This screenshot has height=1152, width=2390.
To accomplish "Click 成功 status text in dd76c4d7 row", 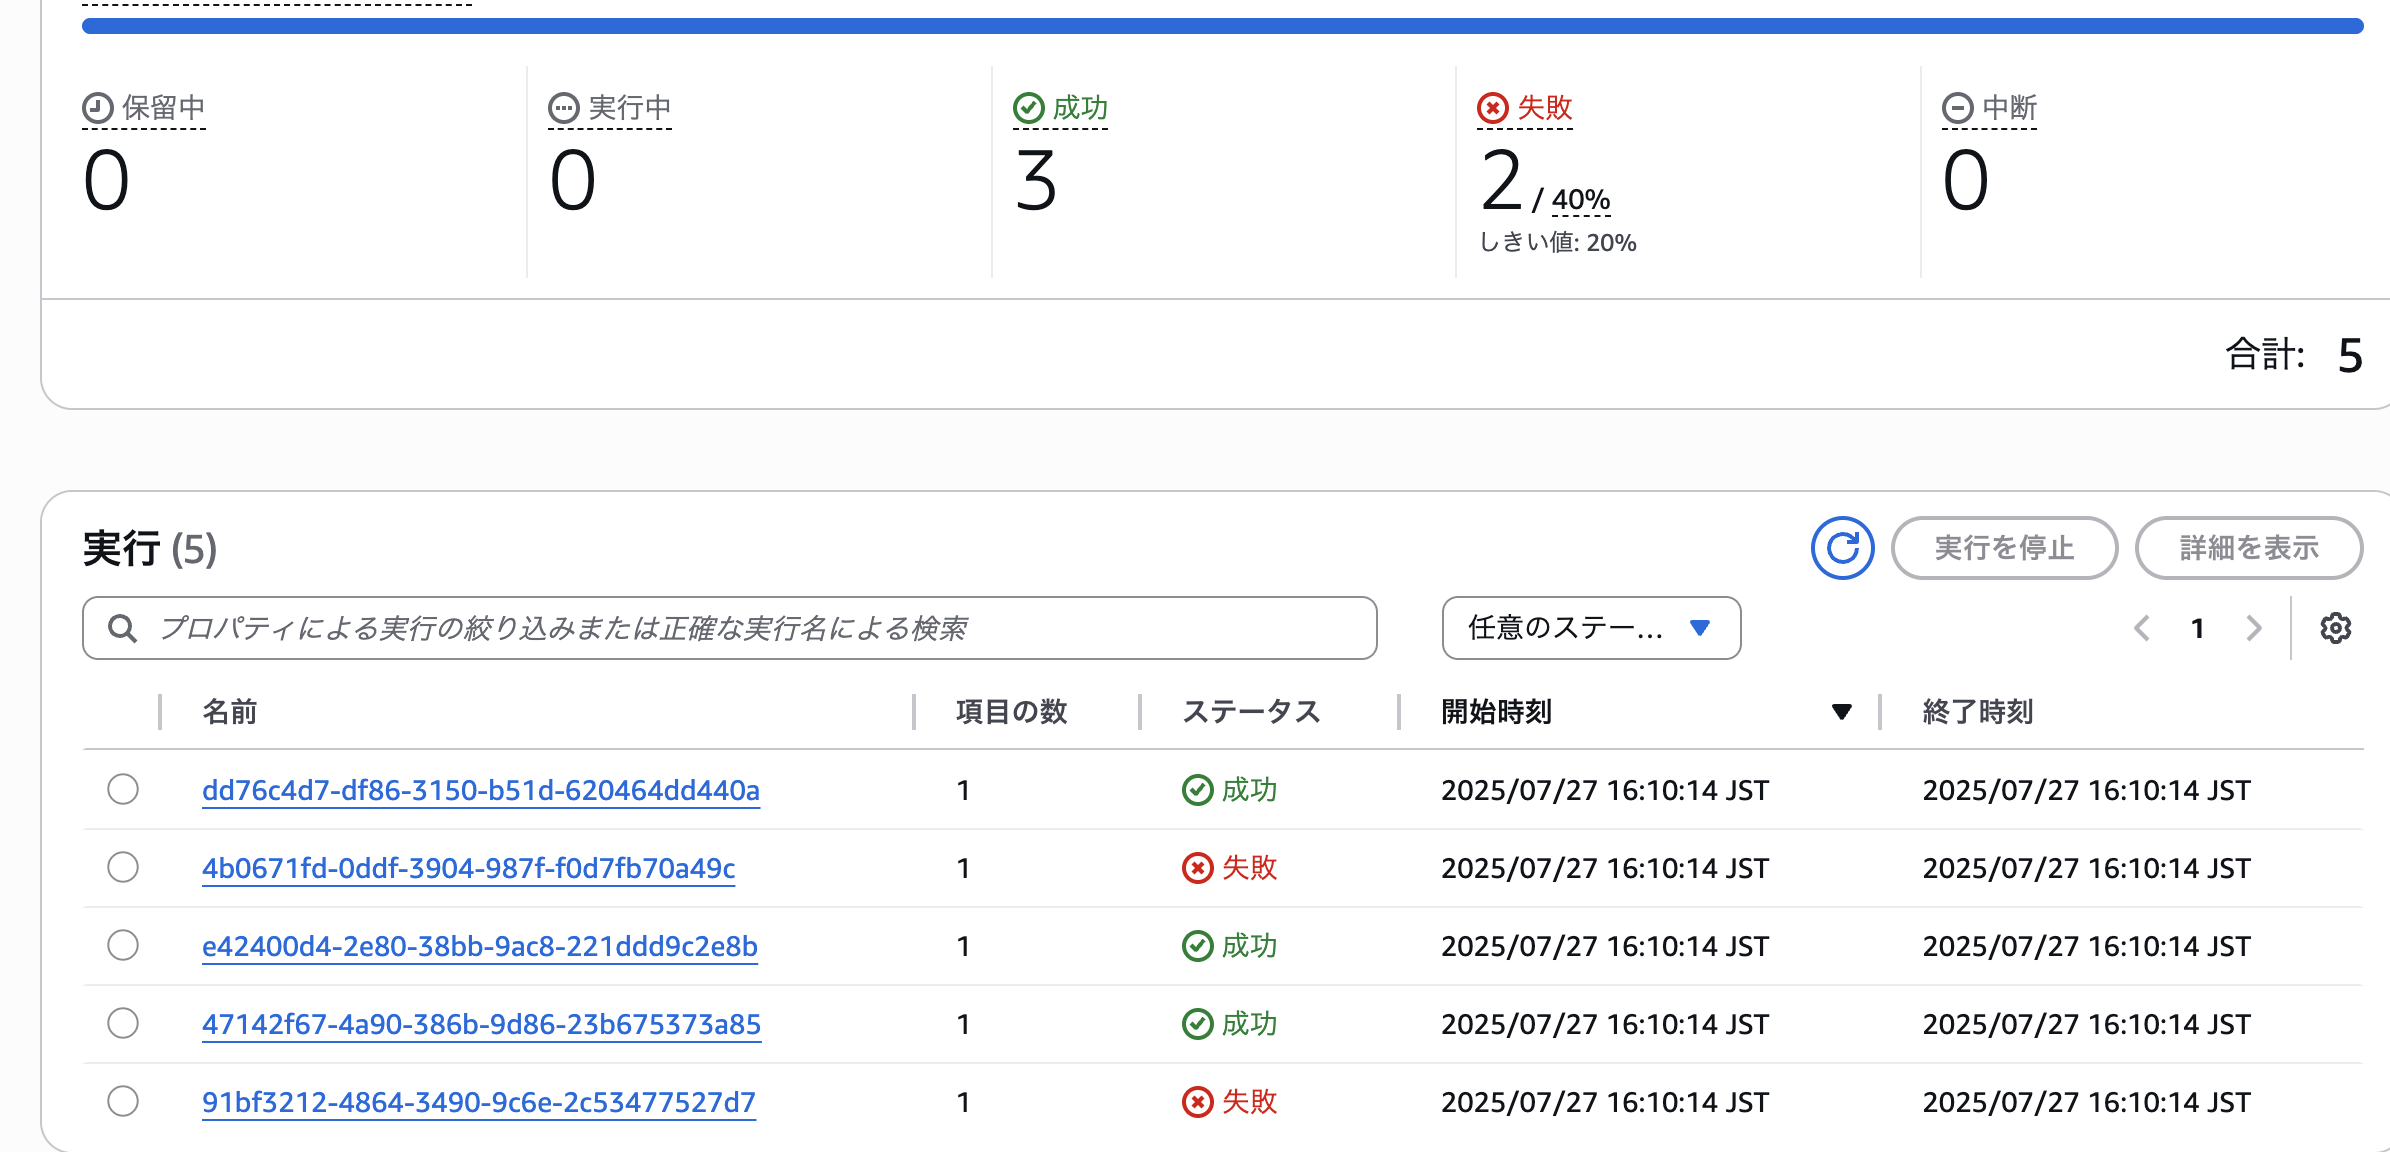I will (x=1249, y=790).
